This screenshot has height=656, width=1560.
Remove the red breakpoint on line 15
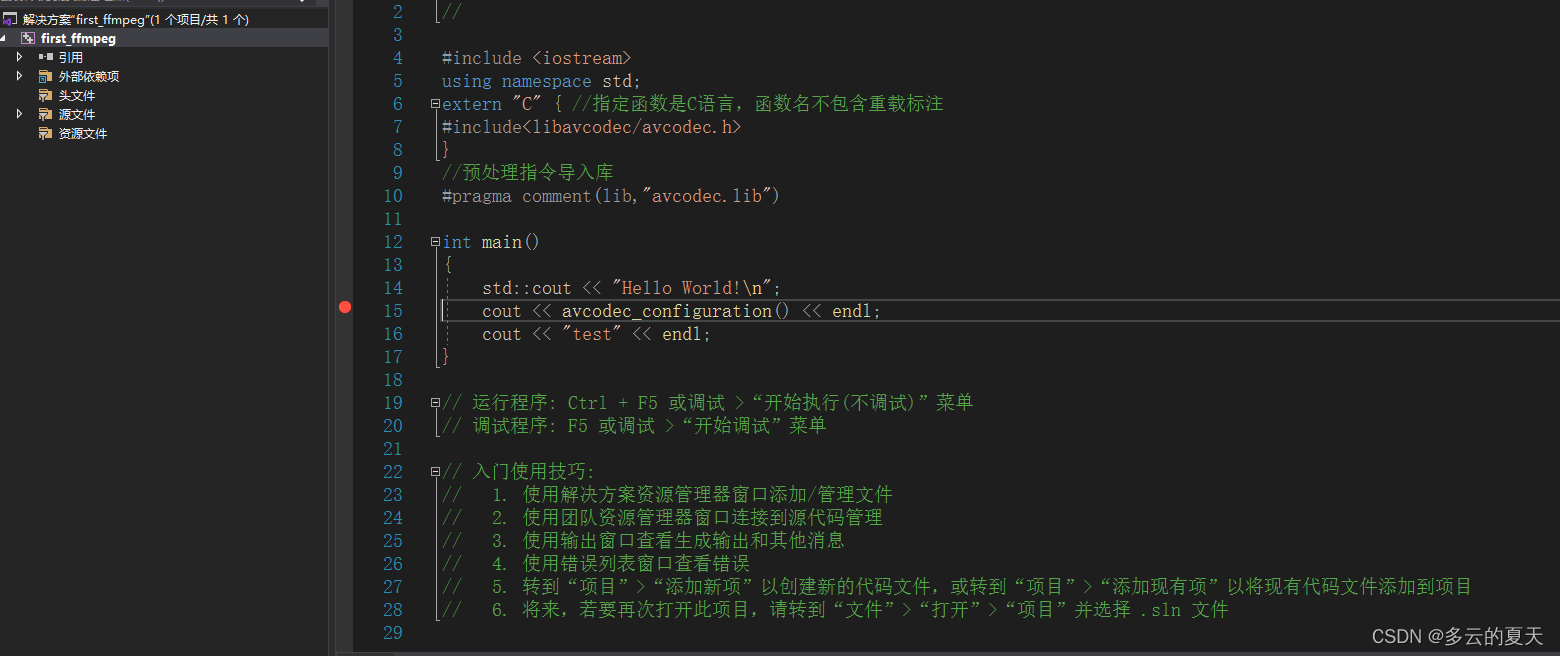click(345, 308)
